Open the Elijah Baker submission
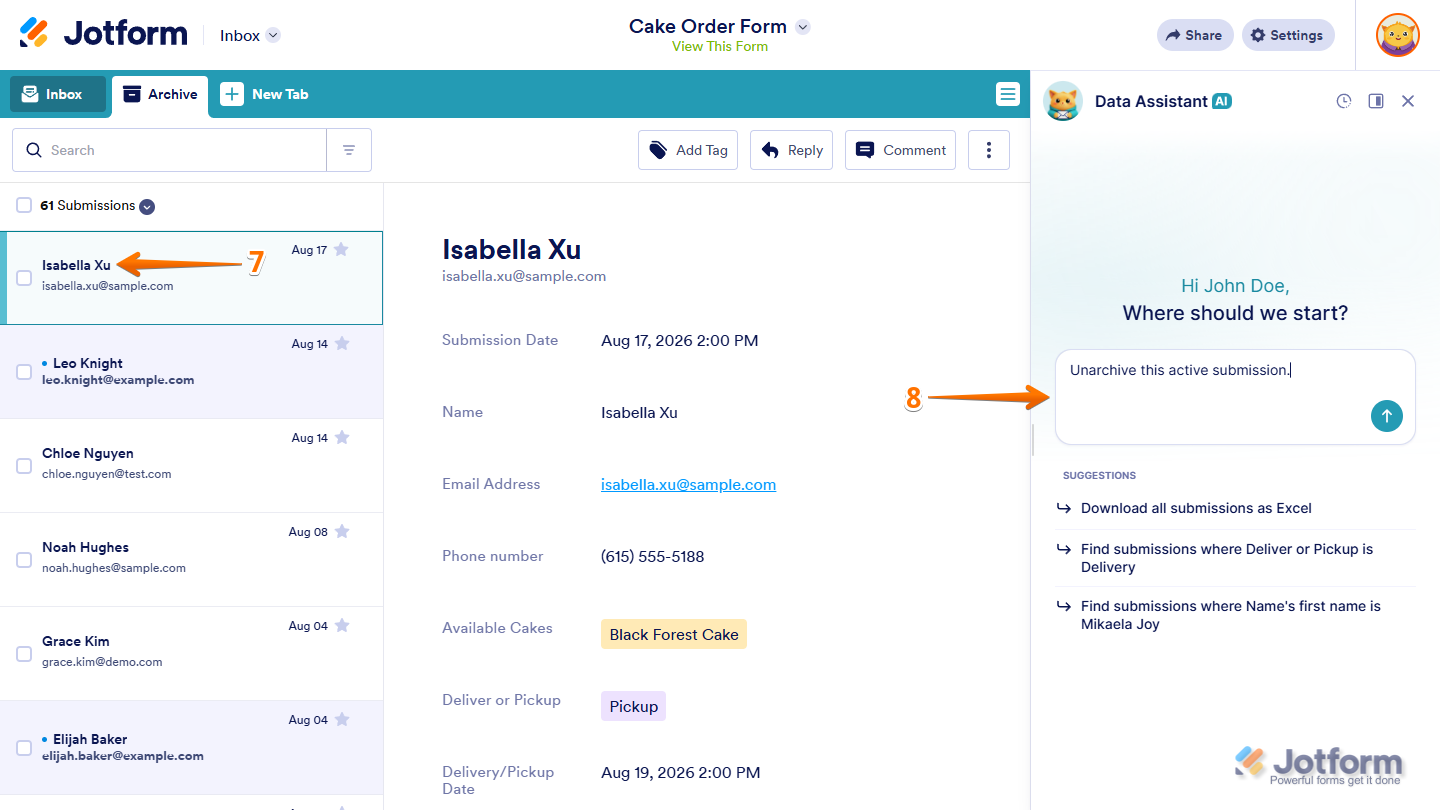1440x810 pixels. pos(191,748)
